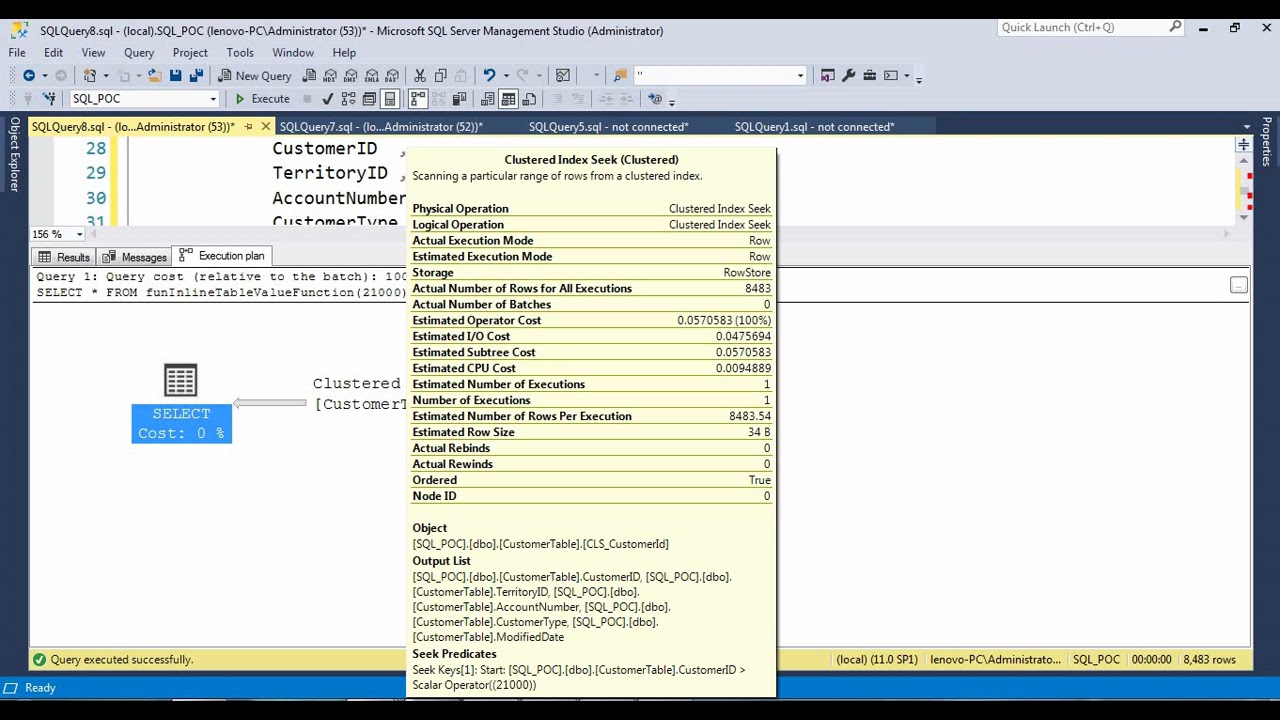
Task: Click the Save All icon
Action: tap(196, 75)
